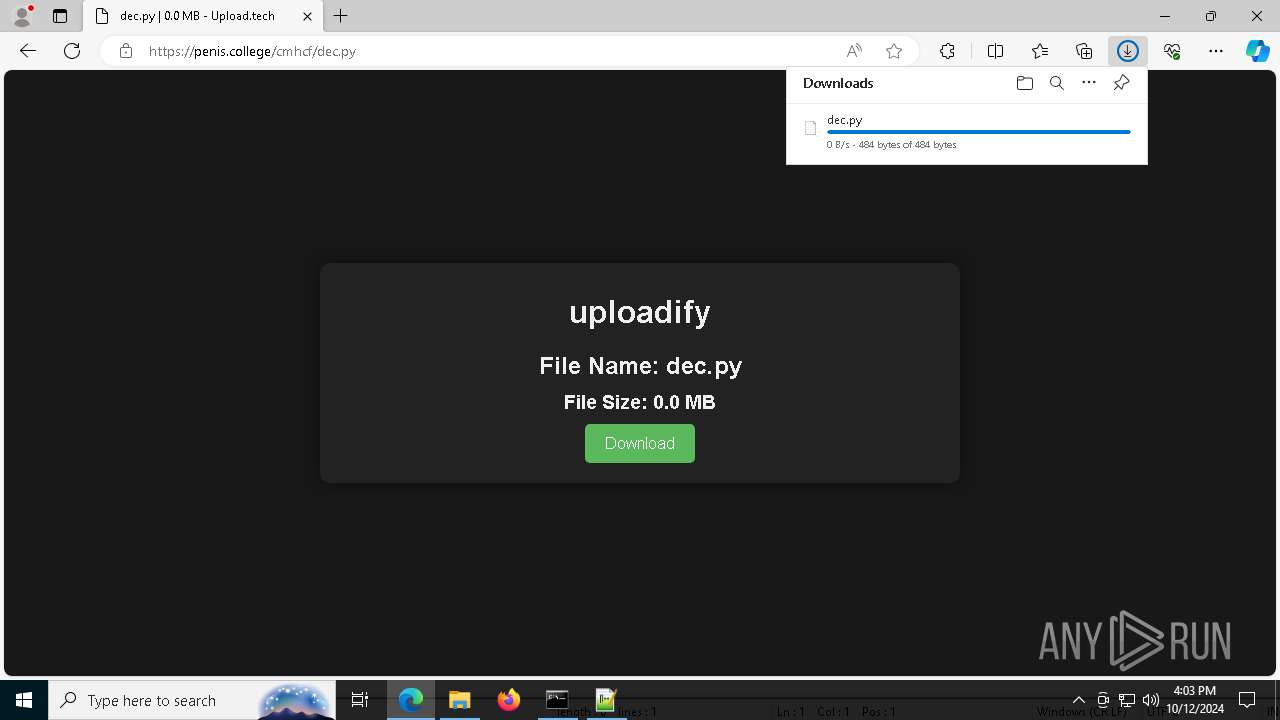The image size is (1280, 720).
Task: Refresh the current page
Action: [x=72, y=51]
